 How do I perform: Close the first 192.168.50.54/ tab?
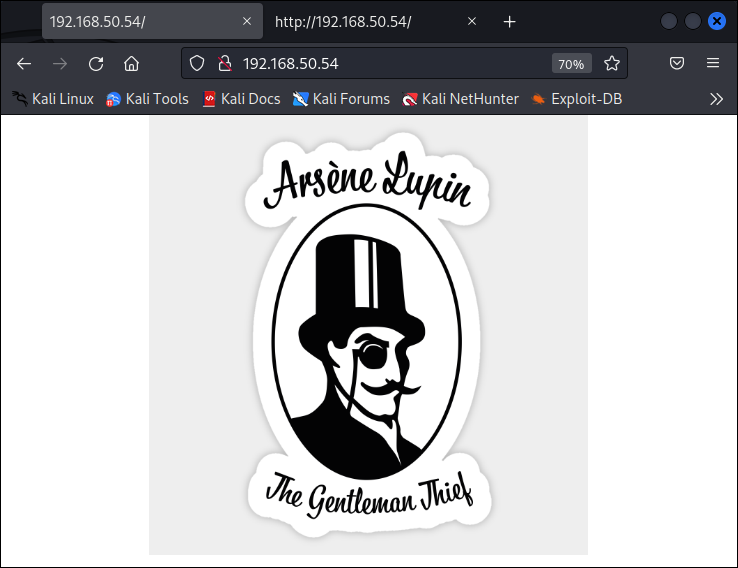247,21
